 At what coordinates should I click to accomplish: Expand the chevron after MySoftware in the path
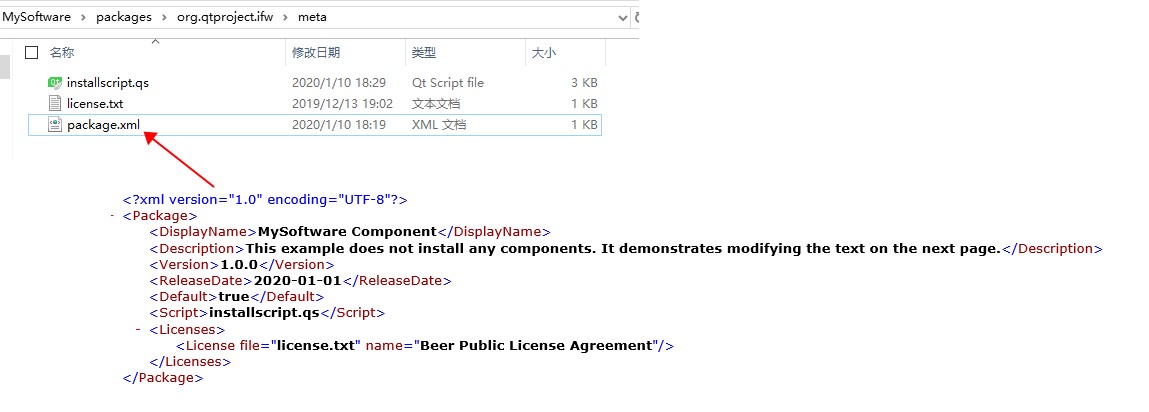point(84,17)
